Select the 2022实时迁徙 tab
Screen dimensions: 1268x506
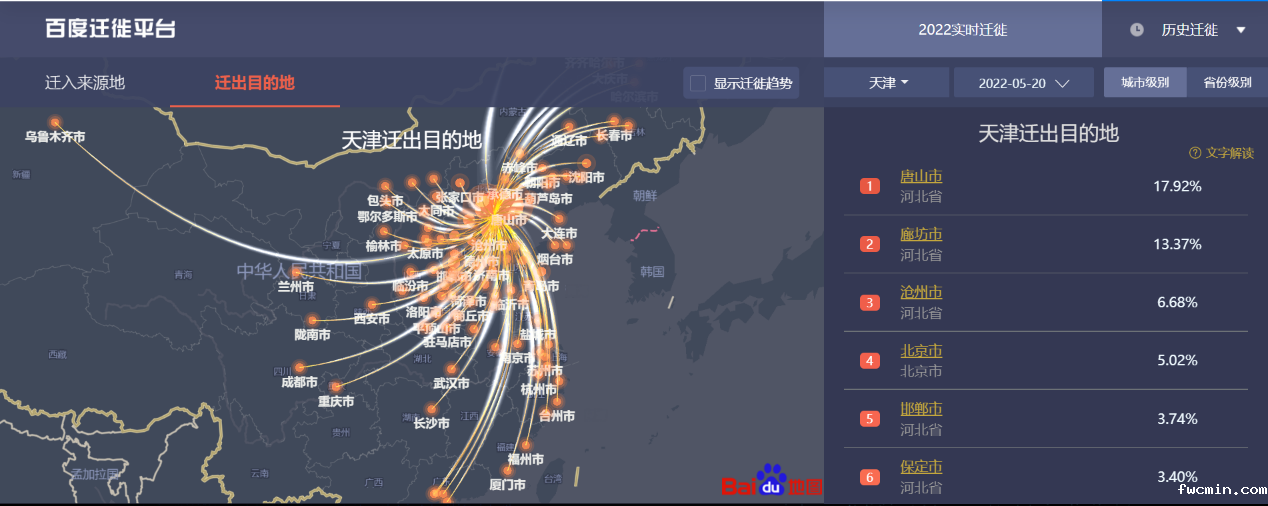[962, 30]
